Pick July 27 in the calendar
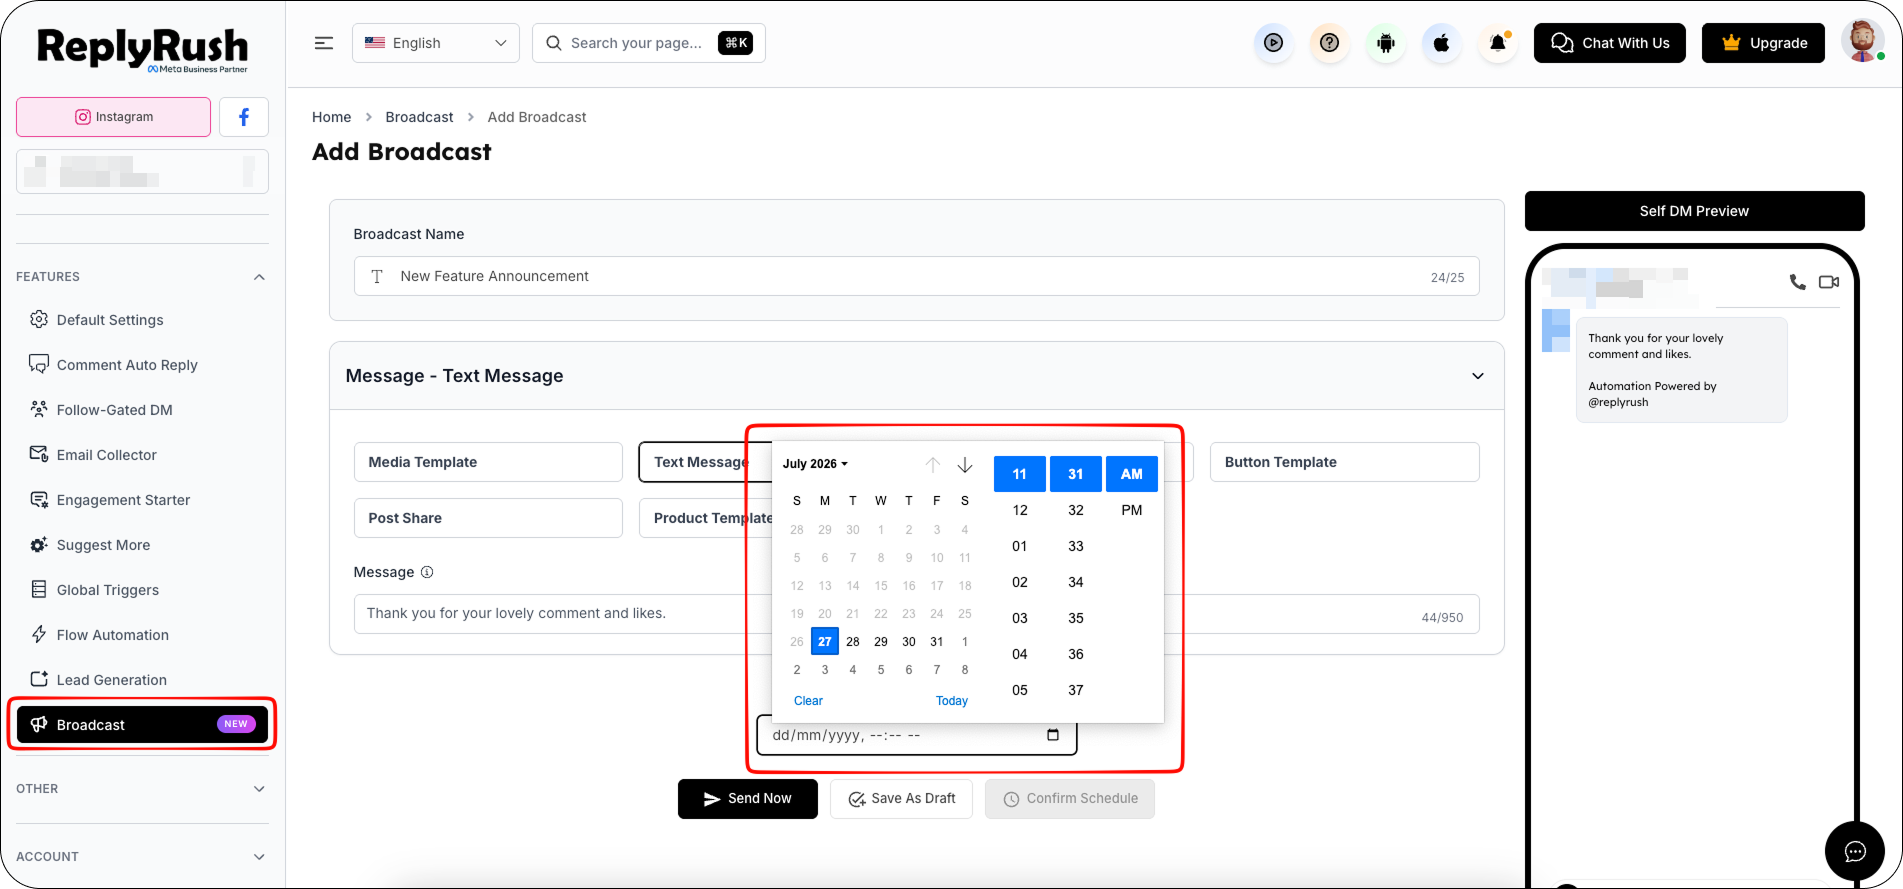The image size is (1903, 889). 825,642
